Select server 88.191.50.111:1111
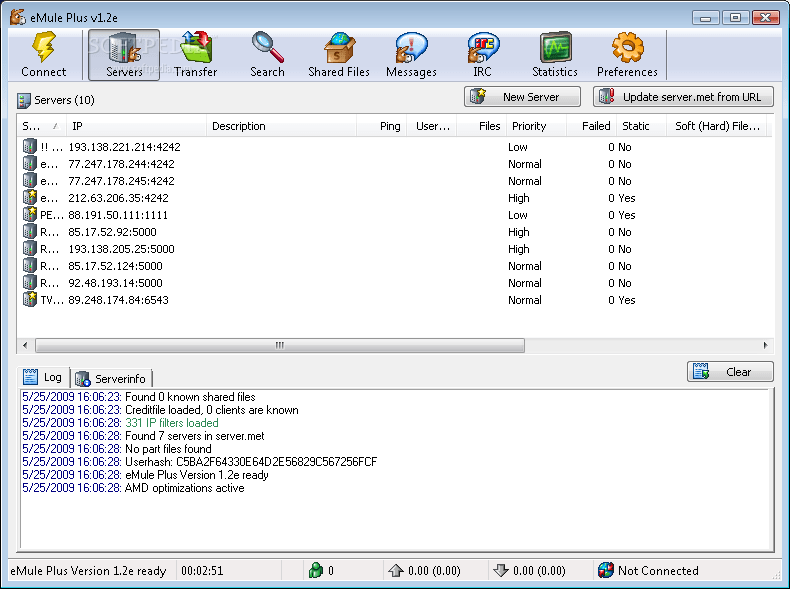 [395, 215]
